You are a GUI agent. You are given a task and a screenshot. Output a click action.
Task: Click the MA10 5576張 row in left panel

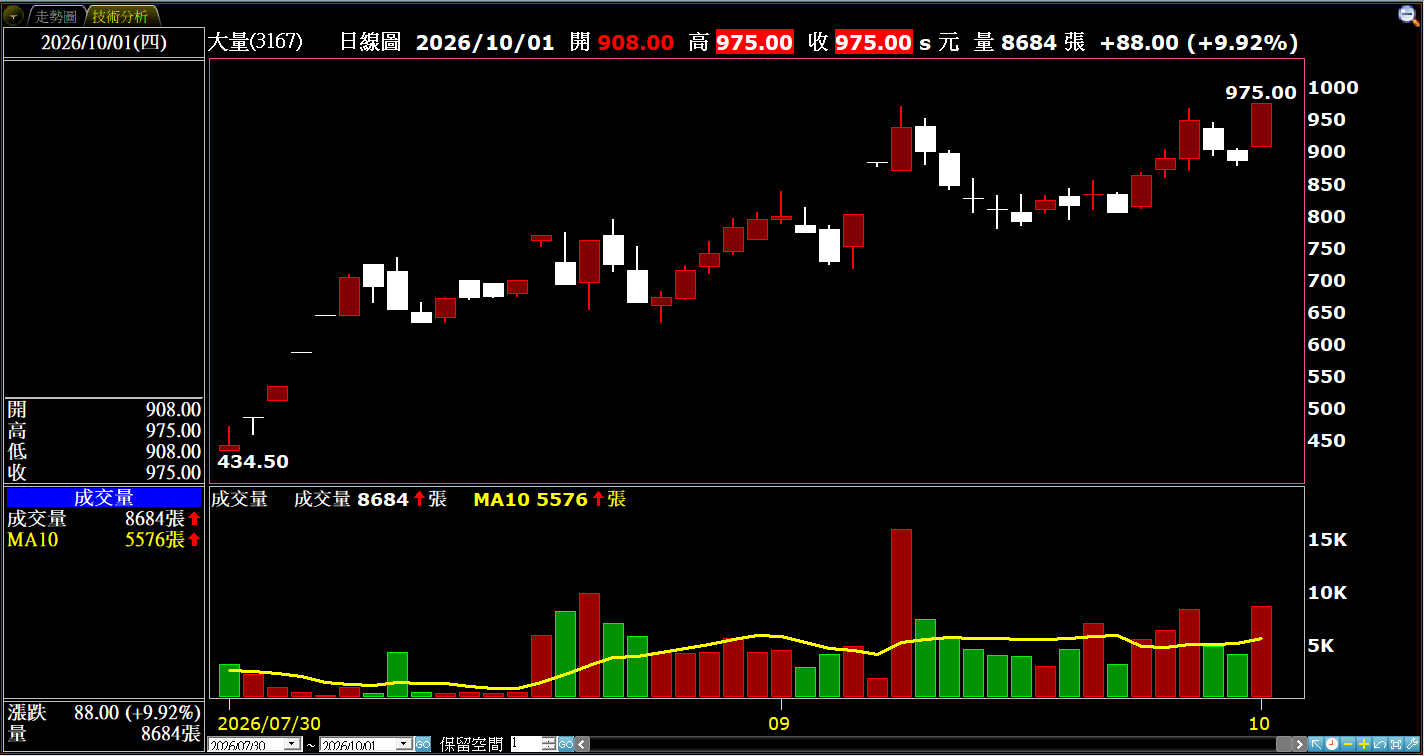click(104, 540)
